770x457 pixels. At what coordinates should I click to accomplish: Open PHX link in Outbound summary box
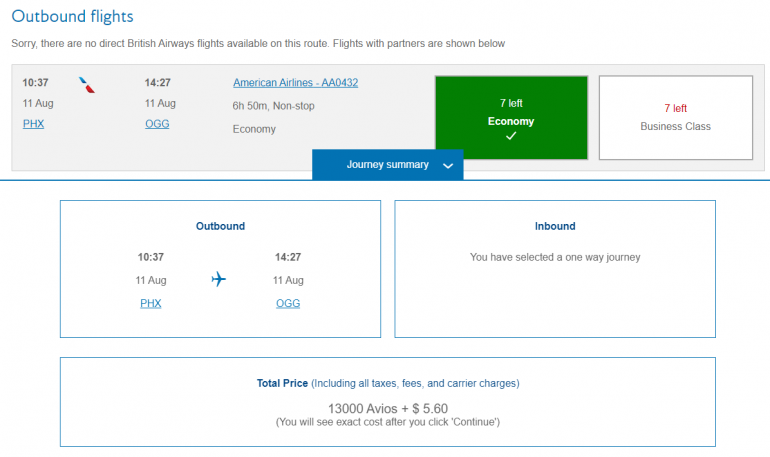pos(151,303)
